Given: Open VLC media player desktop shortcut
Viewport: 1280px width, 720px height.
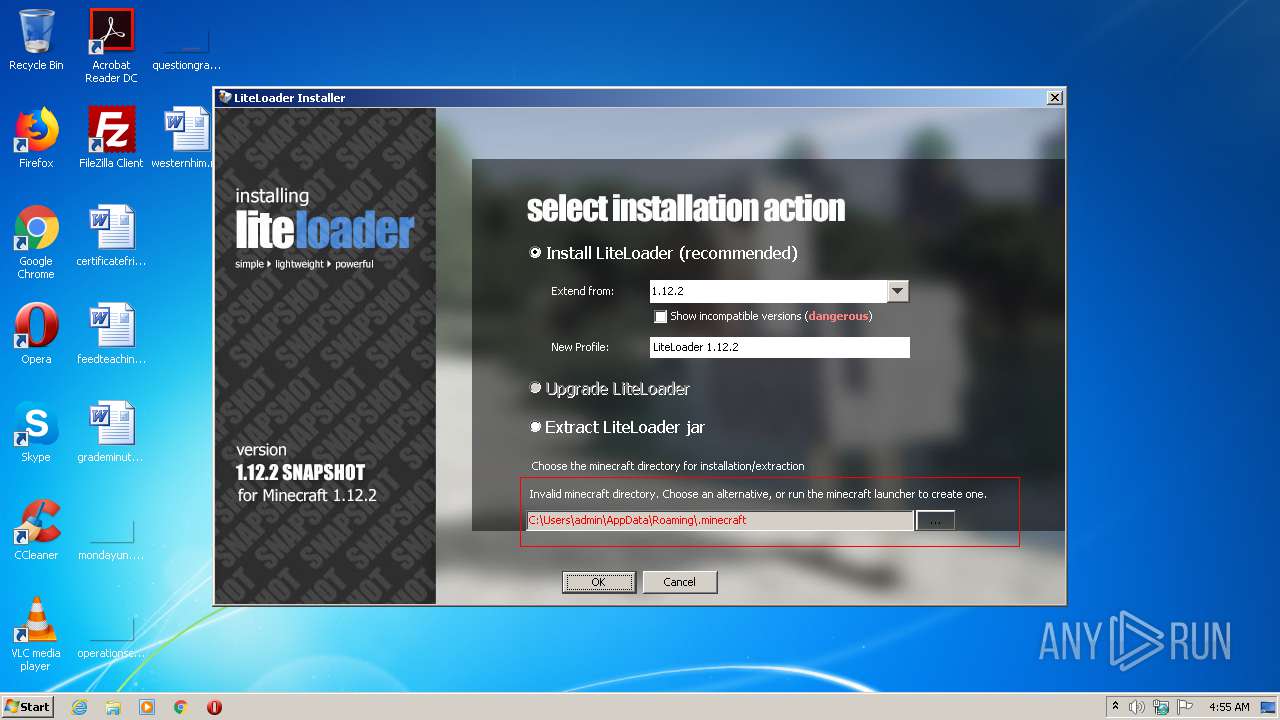Looking at the screenshot, I should pos(36,634).
